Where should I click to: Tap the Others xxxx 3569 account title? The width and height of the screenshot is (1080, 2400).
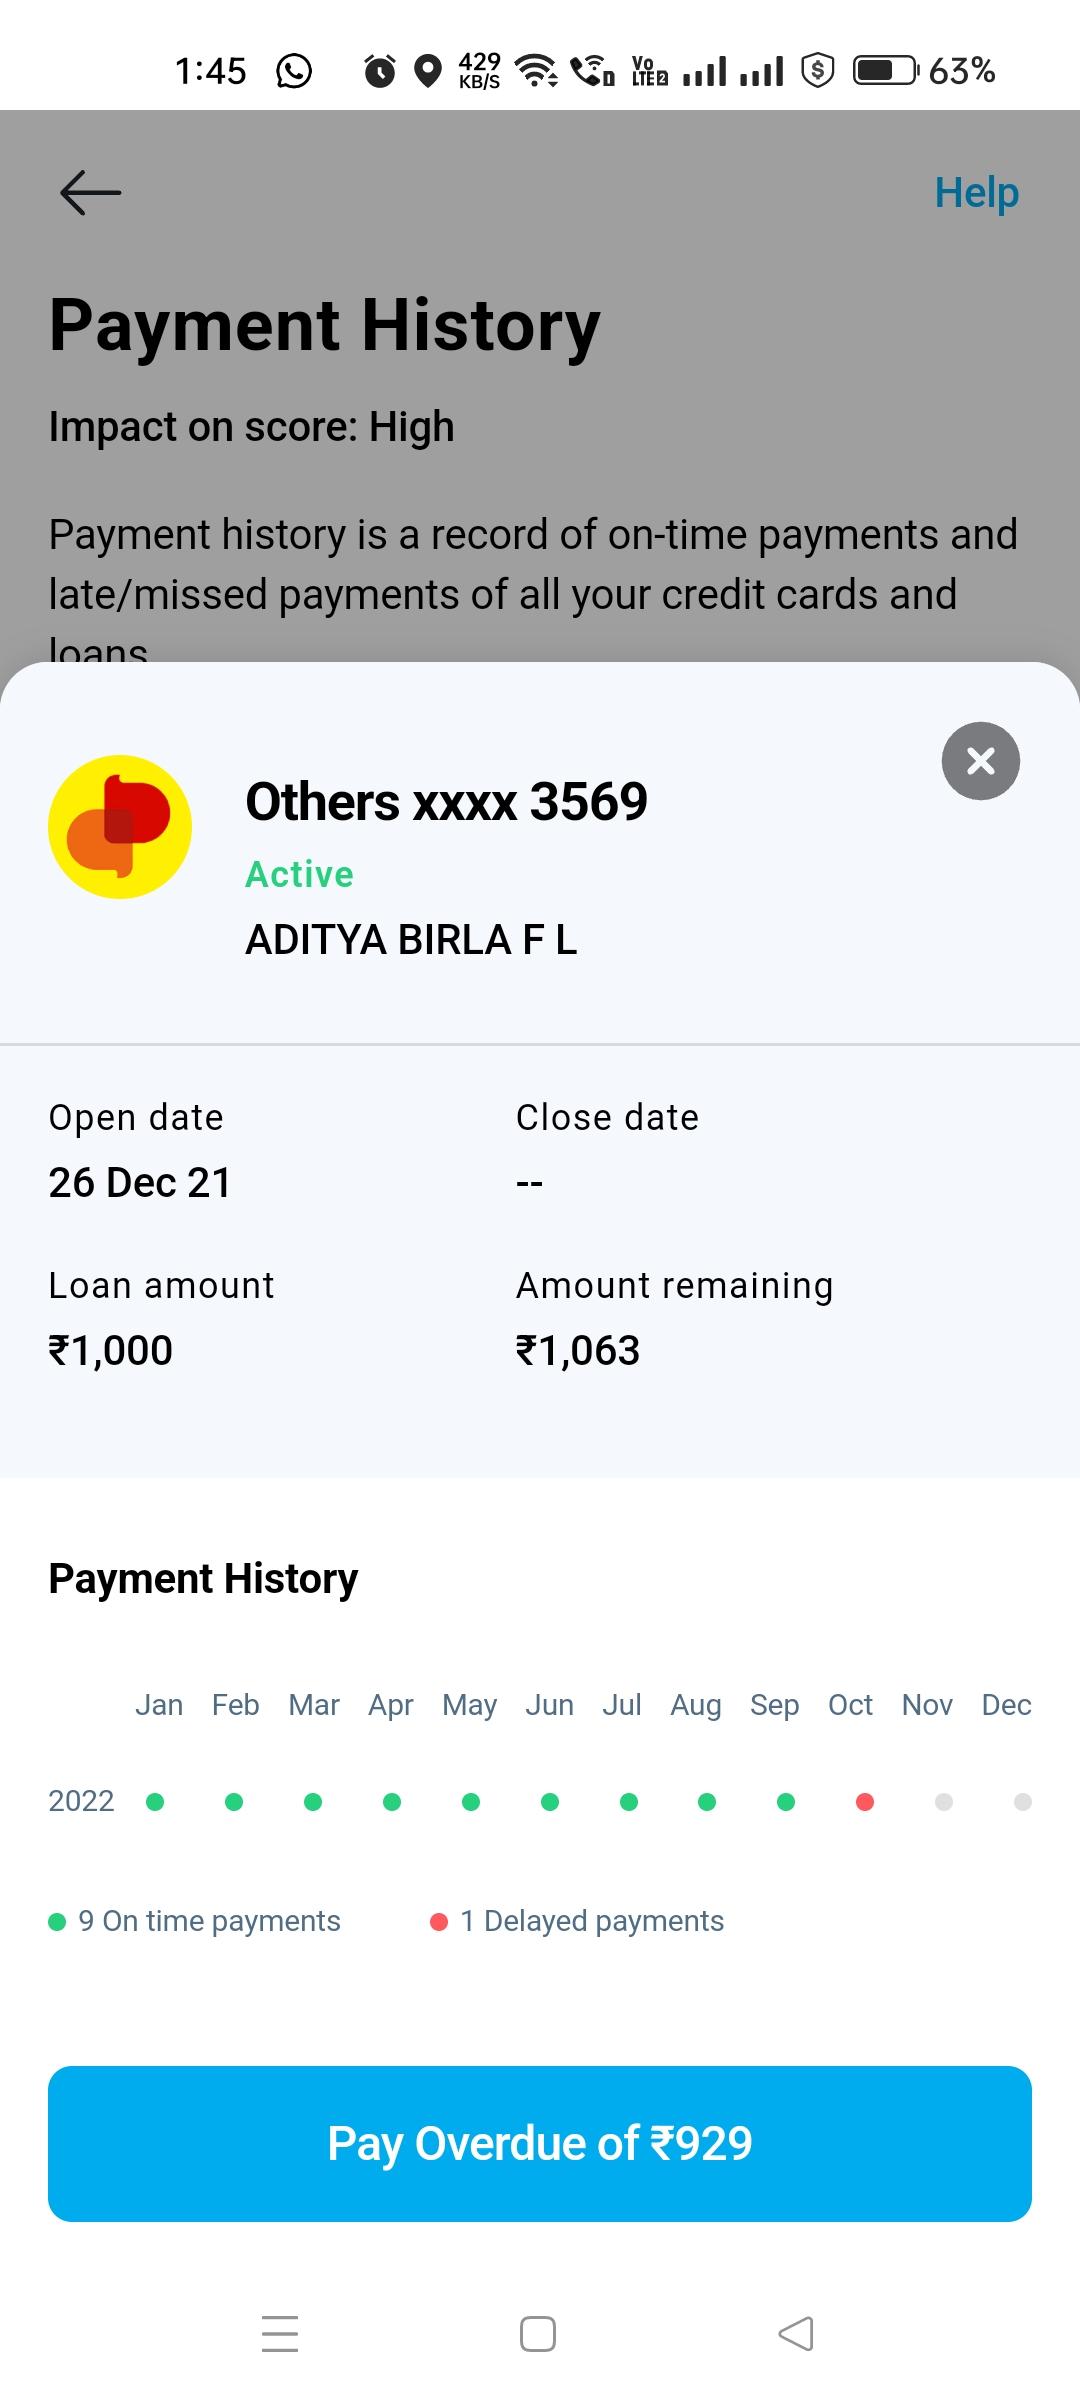click(446, 802)
